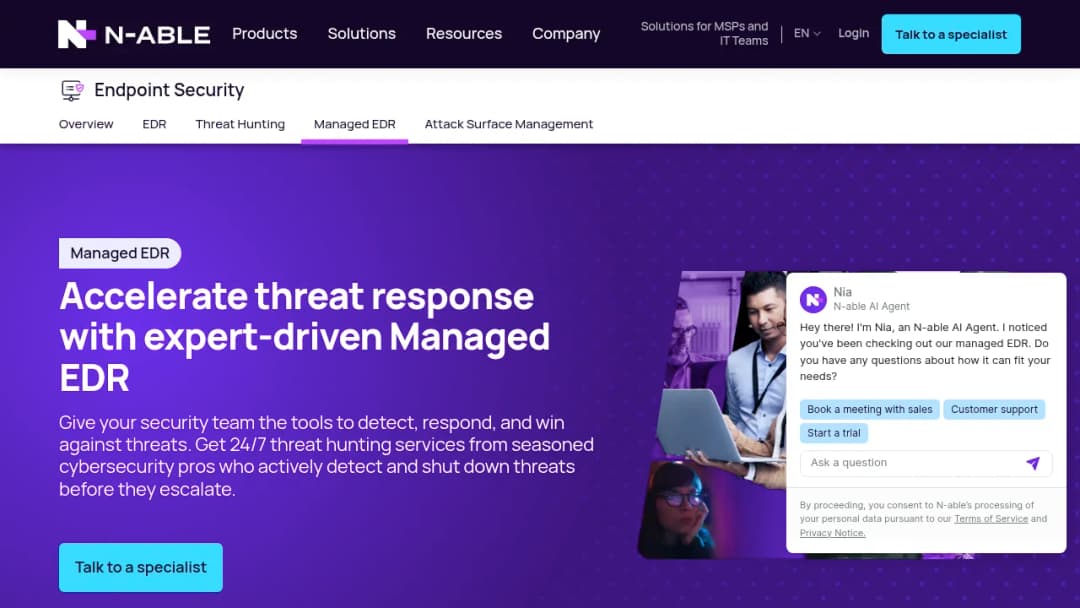Open the Privacy Notice link
This screenshot has width=1080, height=608.
pyautogui.click(x=832, y=533)
